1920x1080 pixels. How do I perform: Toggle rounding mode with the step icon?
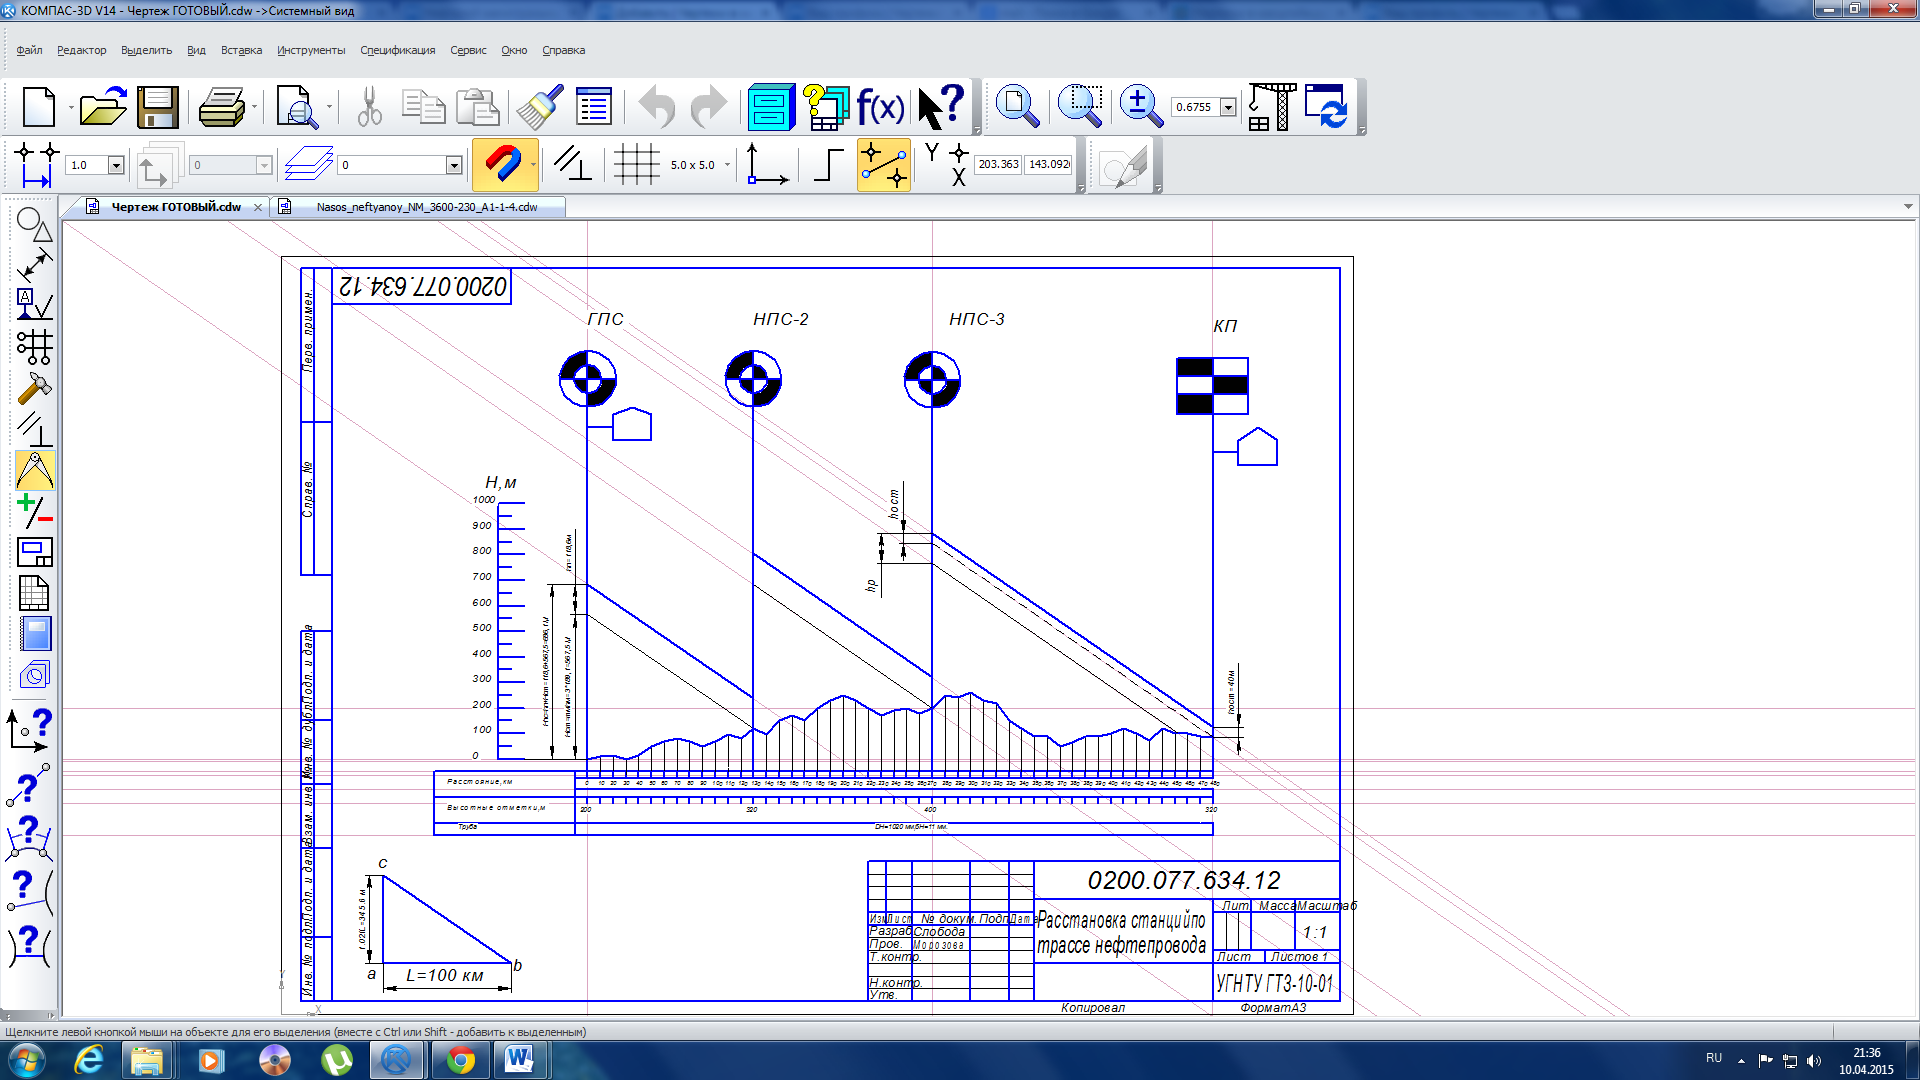[x=829, y=164]
